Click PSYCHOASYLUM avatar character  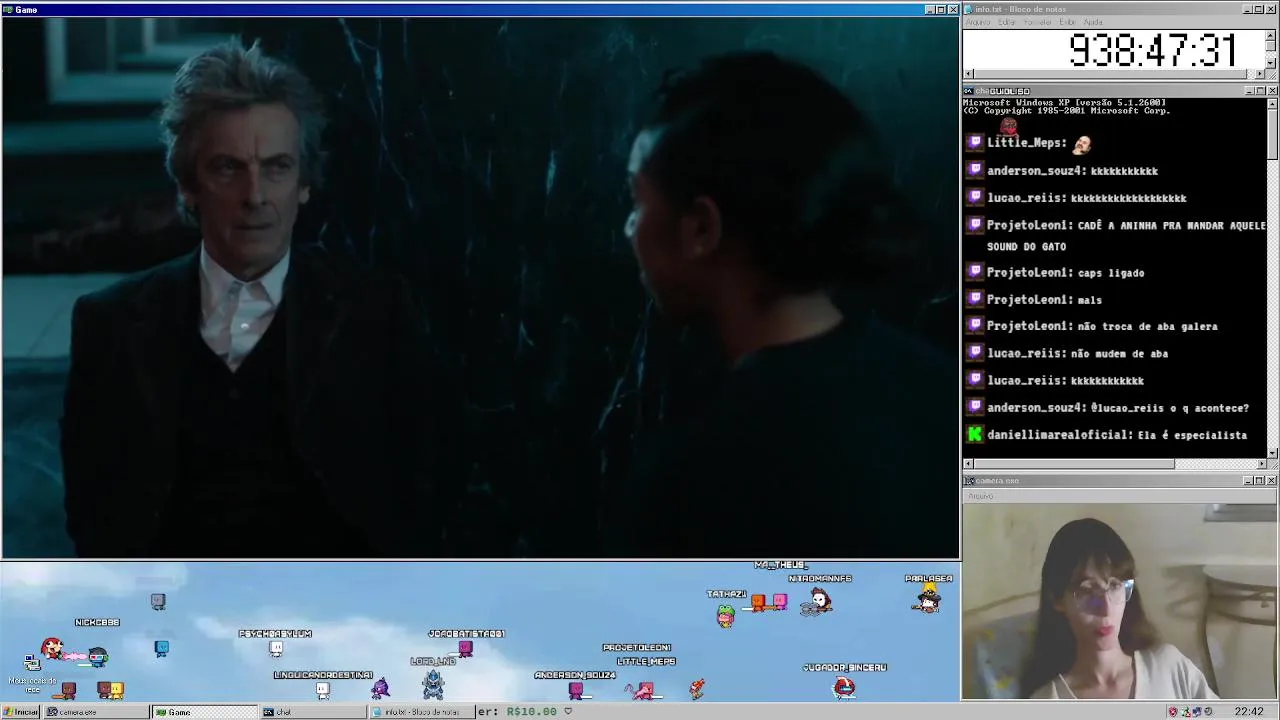pos(276,649)
